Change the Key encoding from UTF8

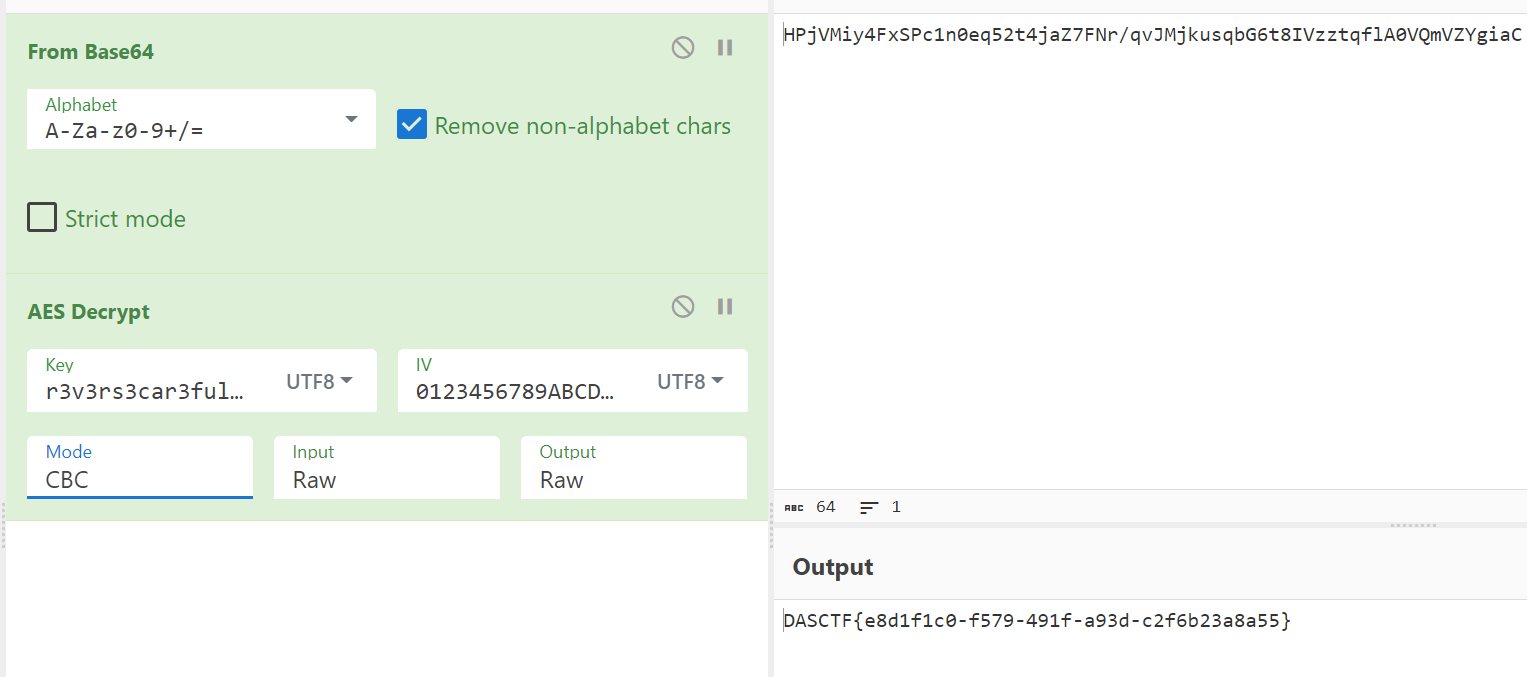(320, 381)
